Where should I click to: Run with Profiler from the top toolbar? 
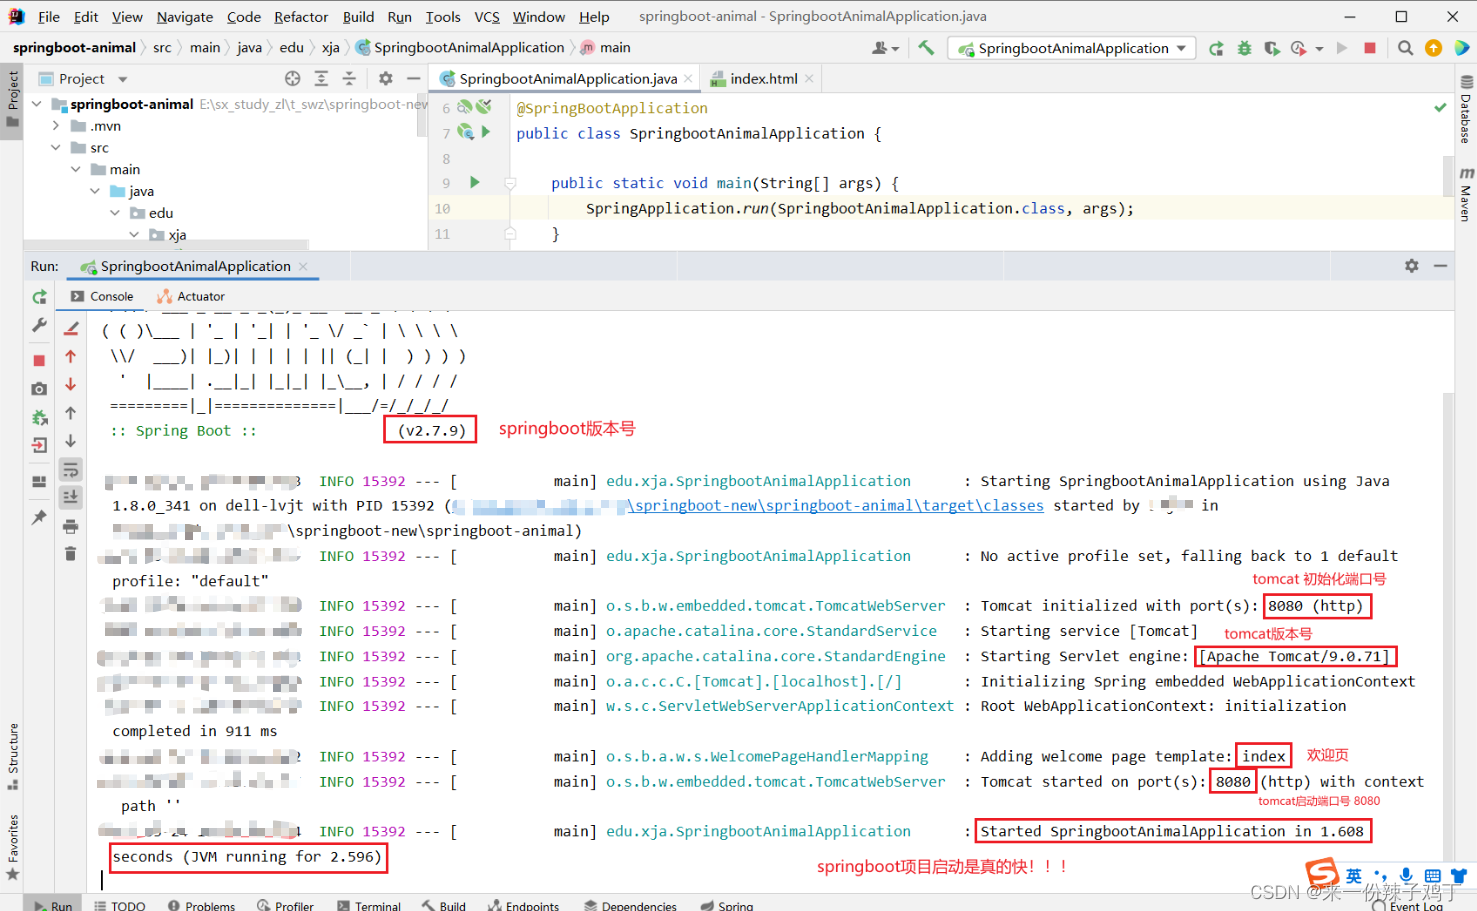(1298, 48)
